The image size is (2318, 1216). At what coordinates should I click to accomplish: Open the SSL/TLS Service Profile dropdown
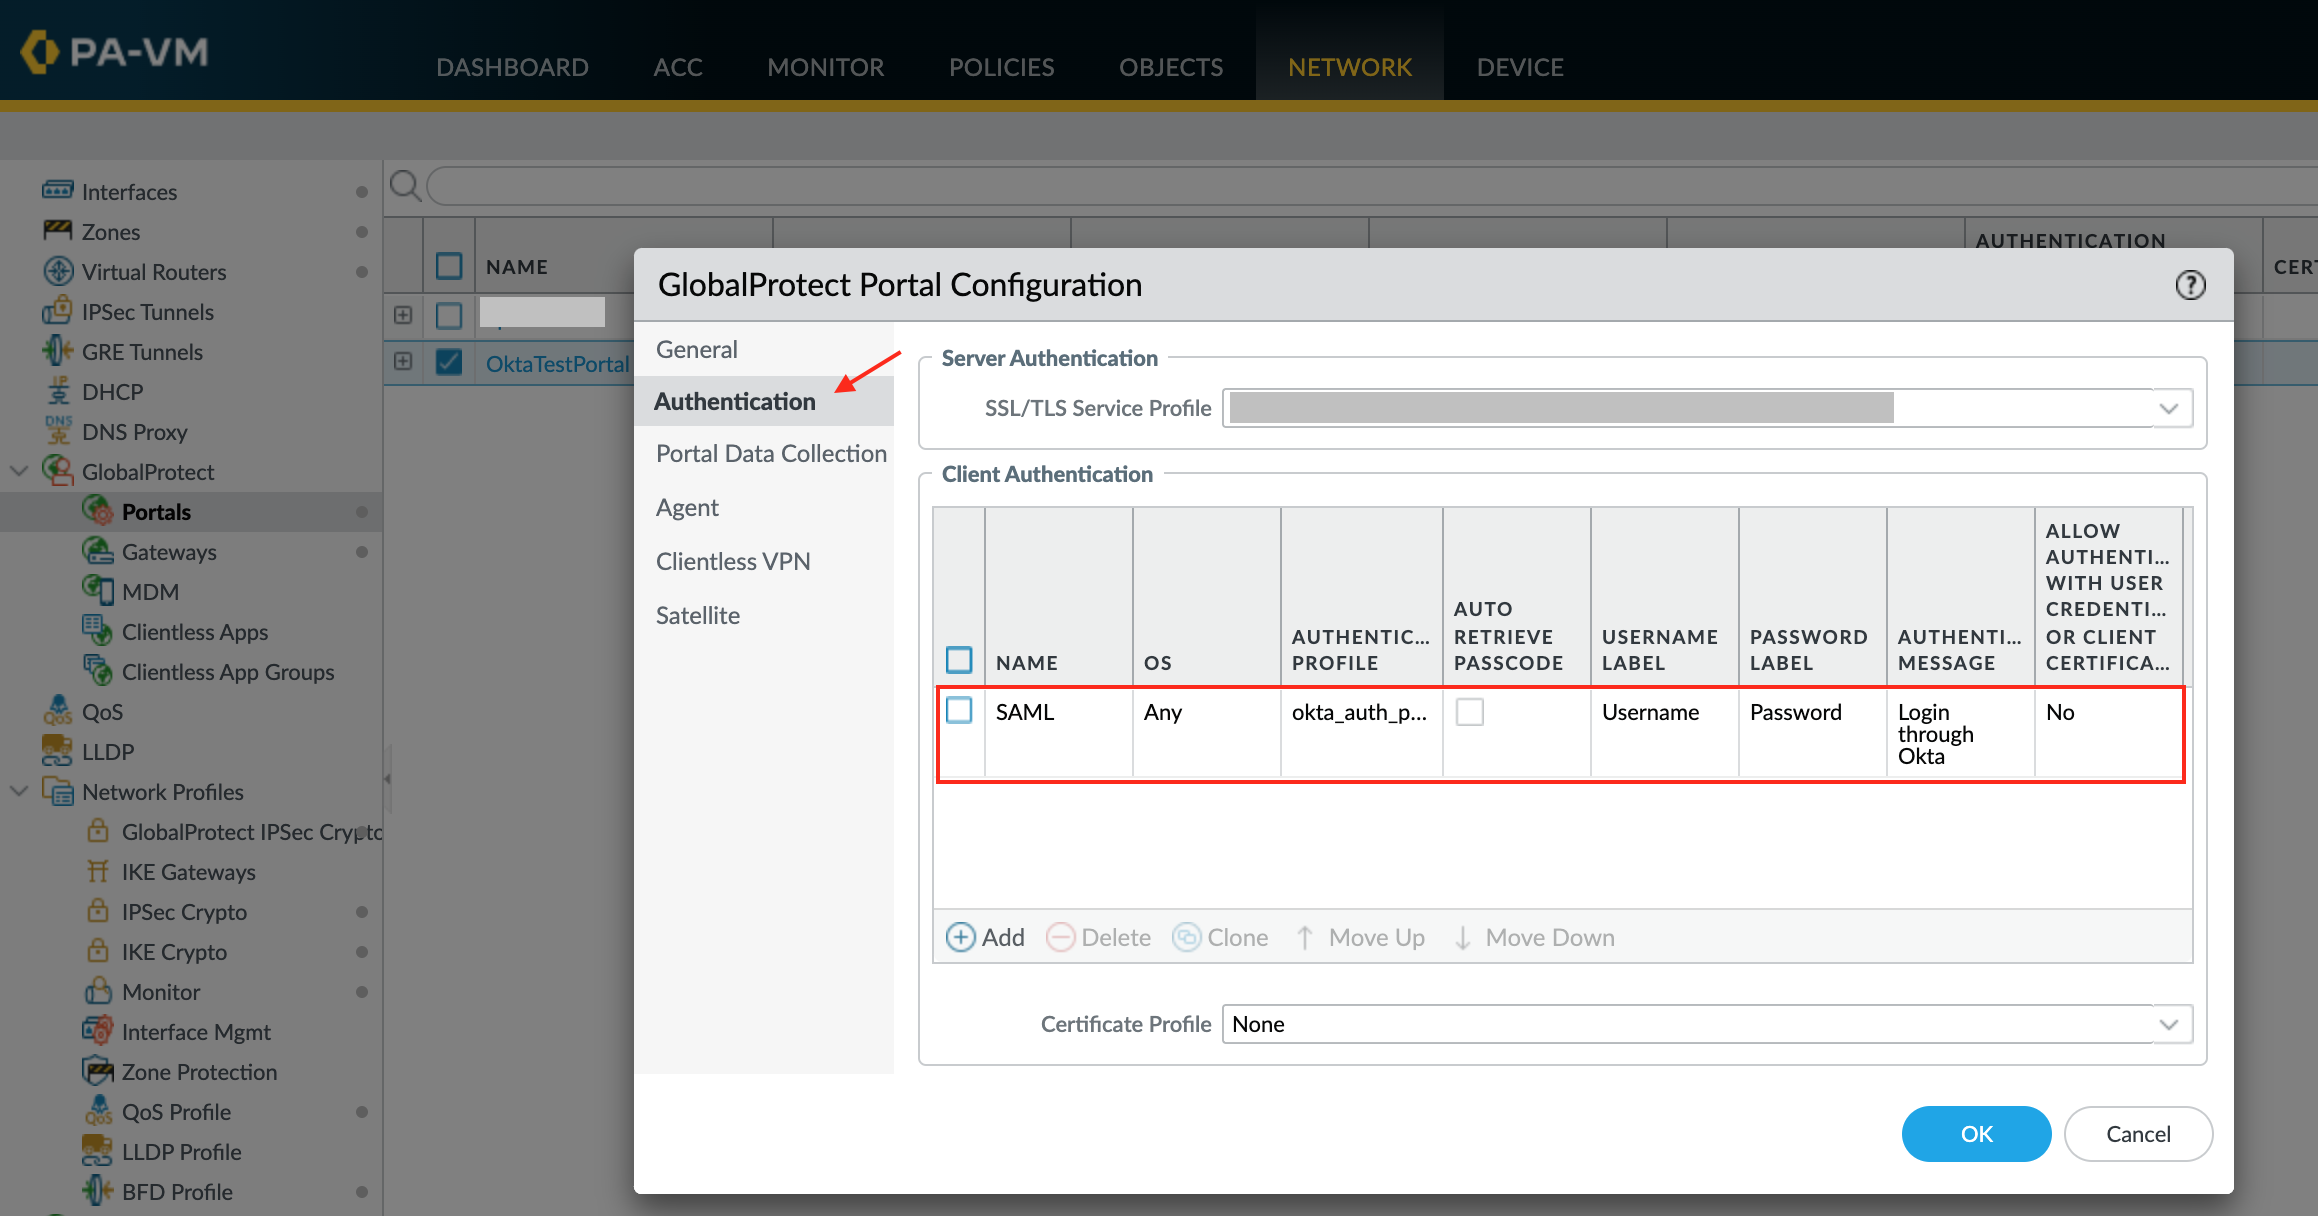[2168, 408]
